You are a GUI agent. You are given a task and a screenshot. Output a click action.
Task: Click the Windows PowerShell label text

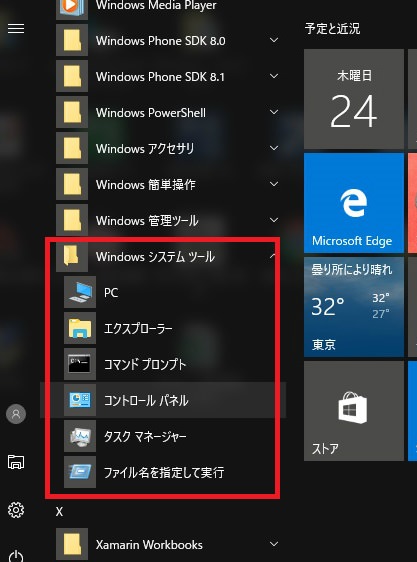point(151,113)
